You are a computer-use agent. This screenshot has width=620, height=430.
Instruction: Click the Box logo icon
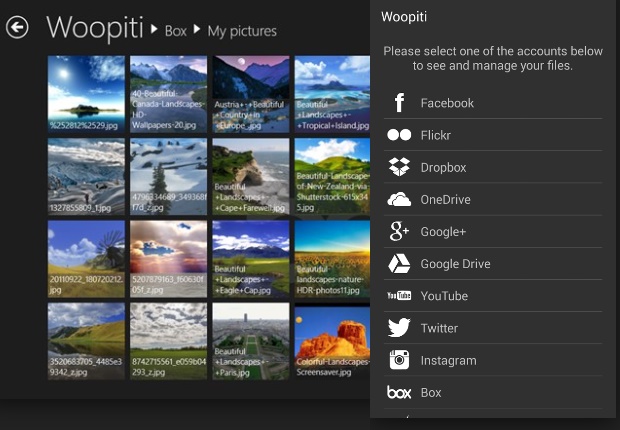coord(399,393)
